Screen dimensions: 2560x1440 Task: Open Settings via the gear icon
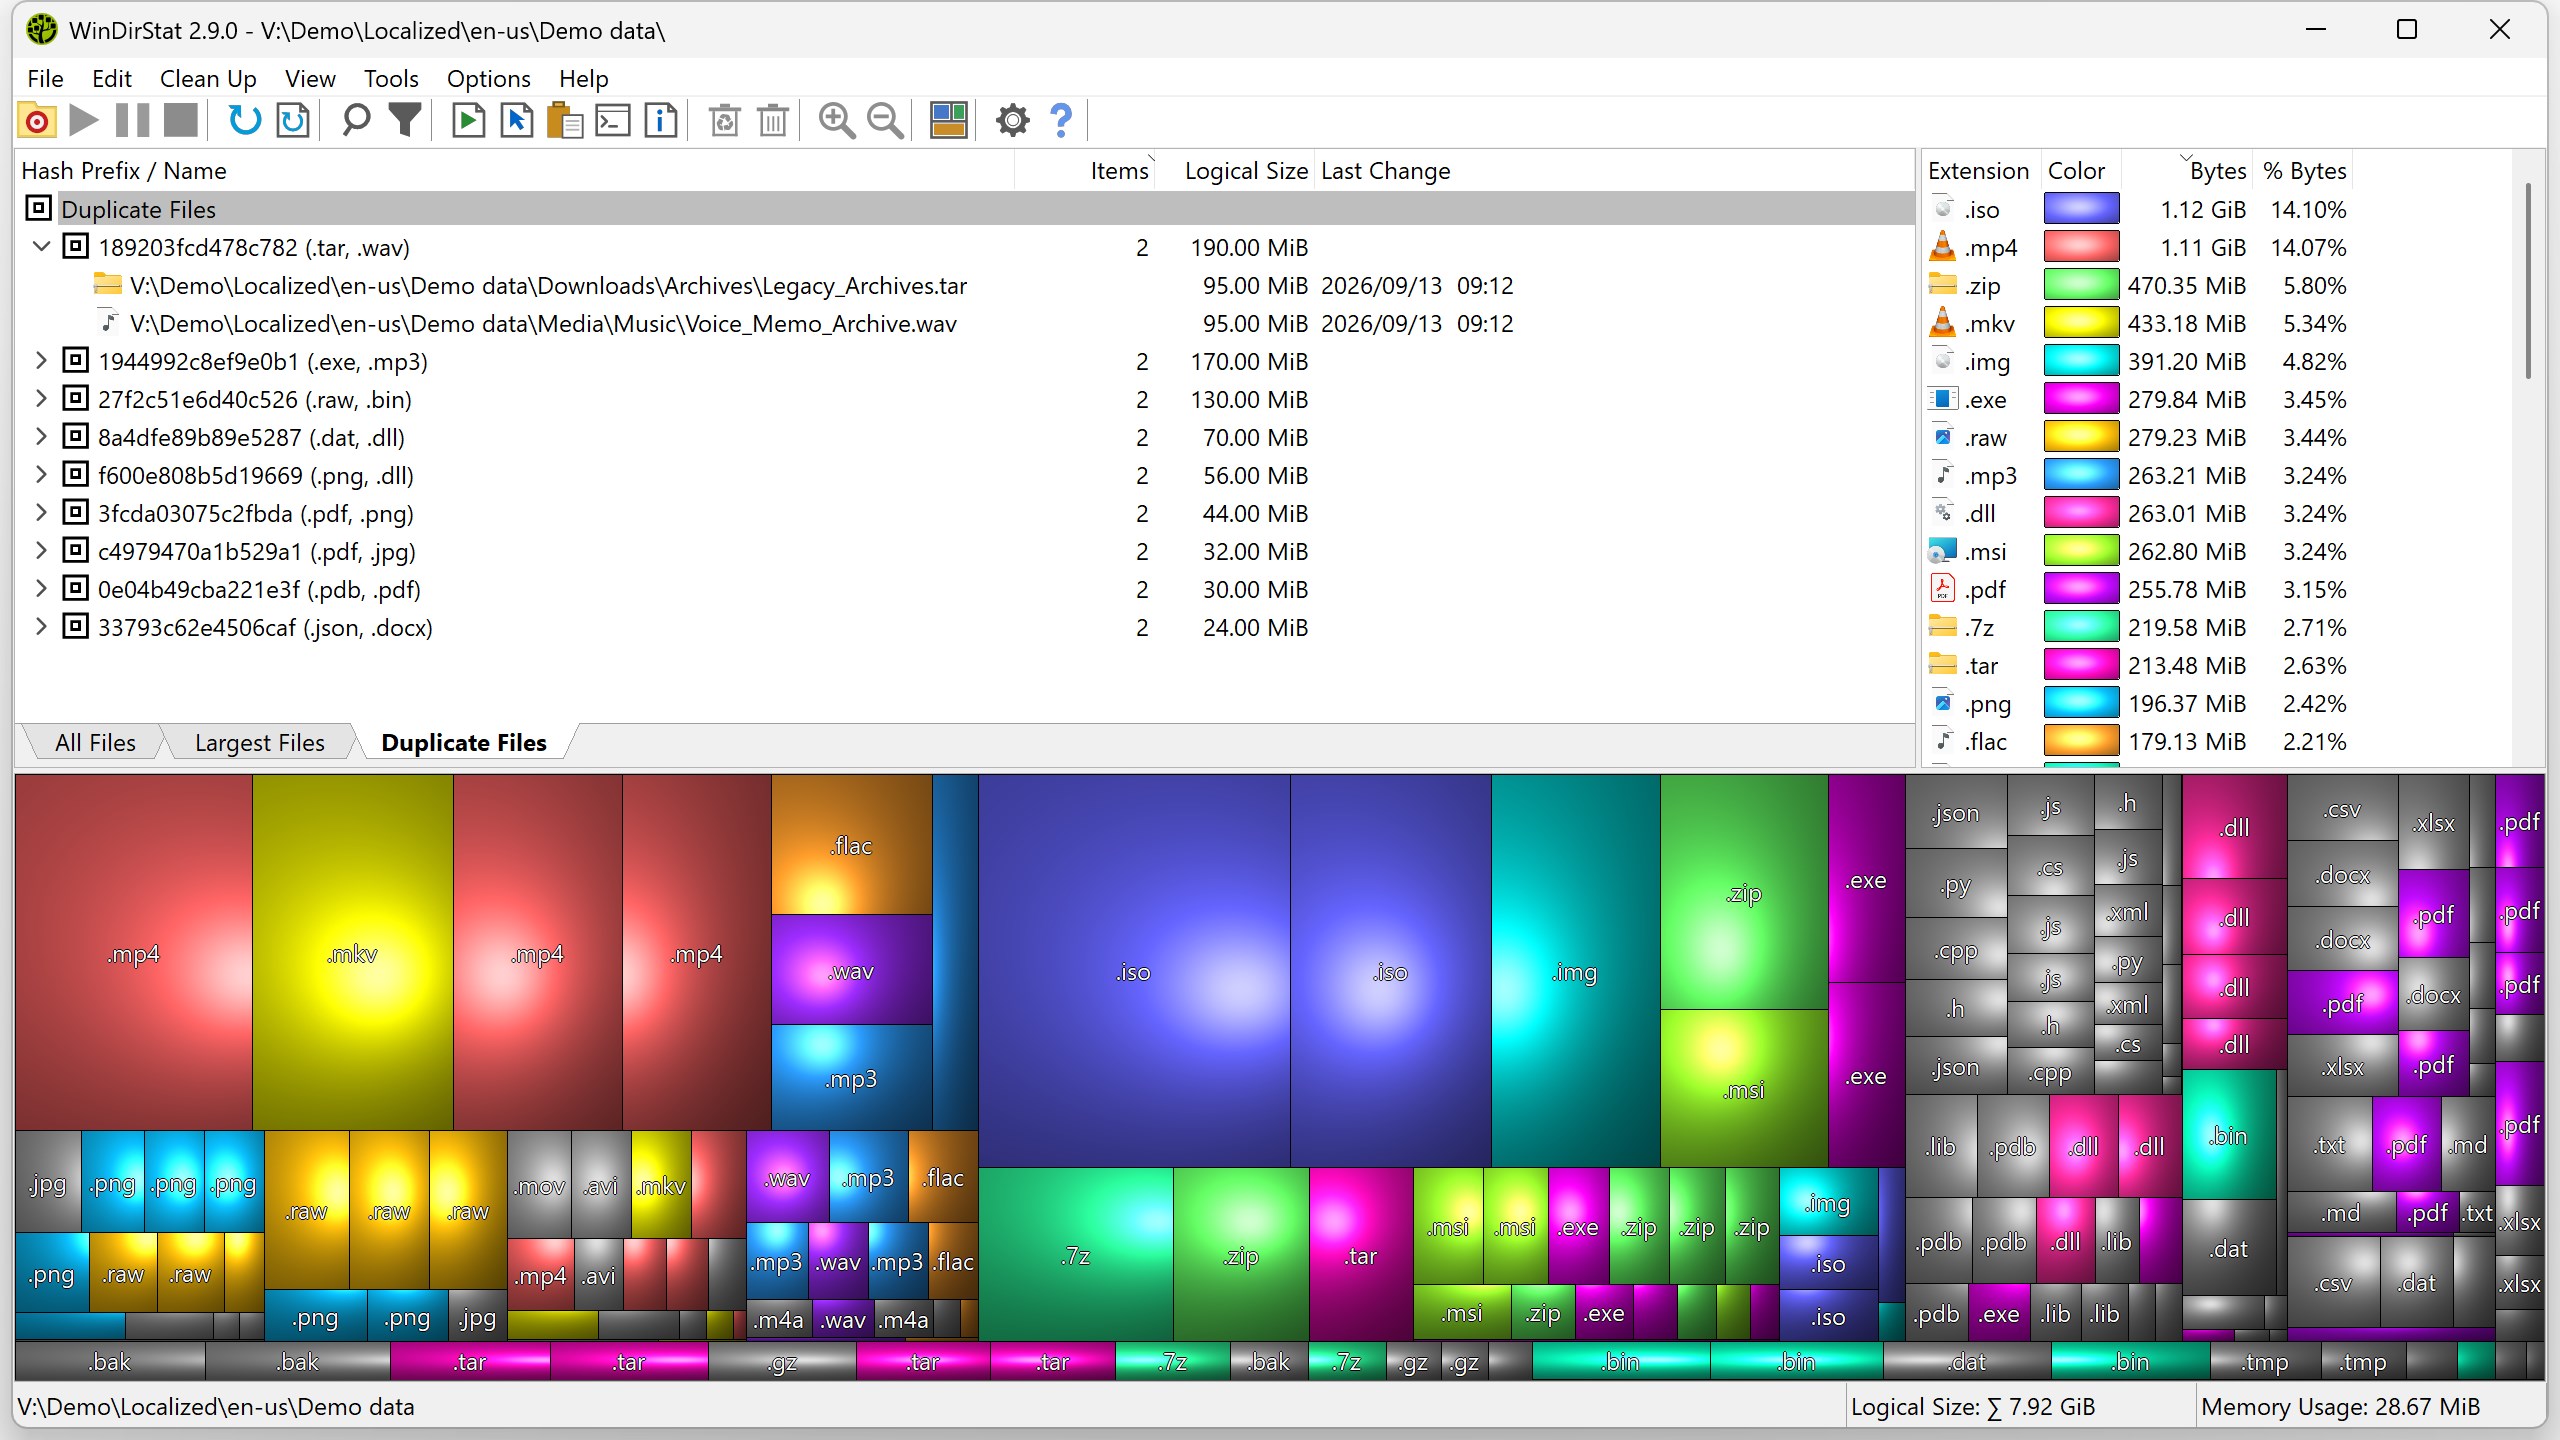[x=1012, y=121]
